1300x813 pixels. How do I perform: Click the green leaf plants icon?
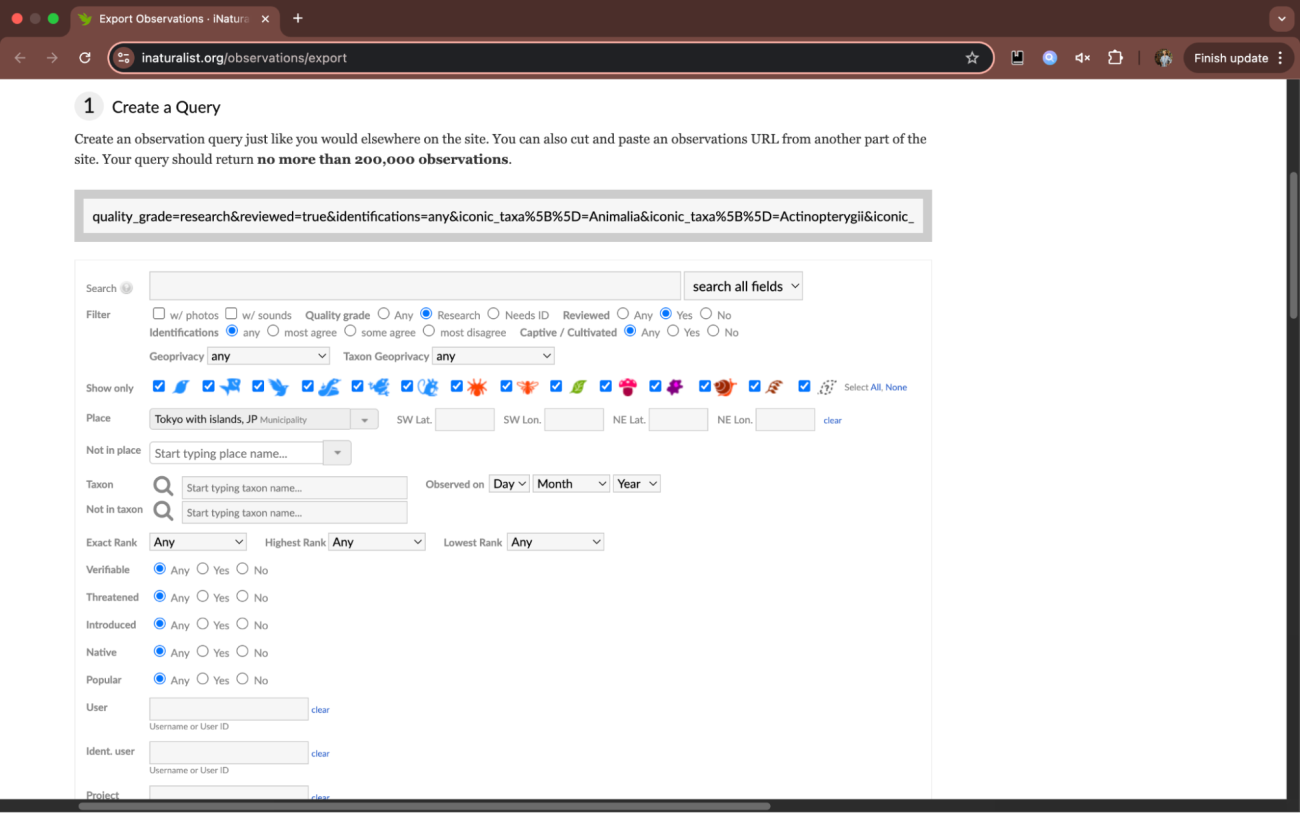pos(577,387)
